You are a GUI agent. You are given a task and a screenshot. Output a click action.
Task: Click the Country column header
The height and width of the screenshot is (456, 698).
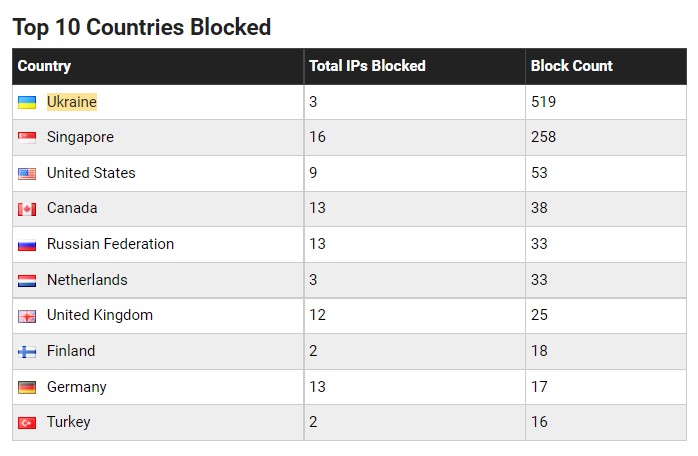pos(44,66)
